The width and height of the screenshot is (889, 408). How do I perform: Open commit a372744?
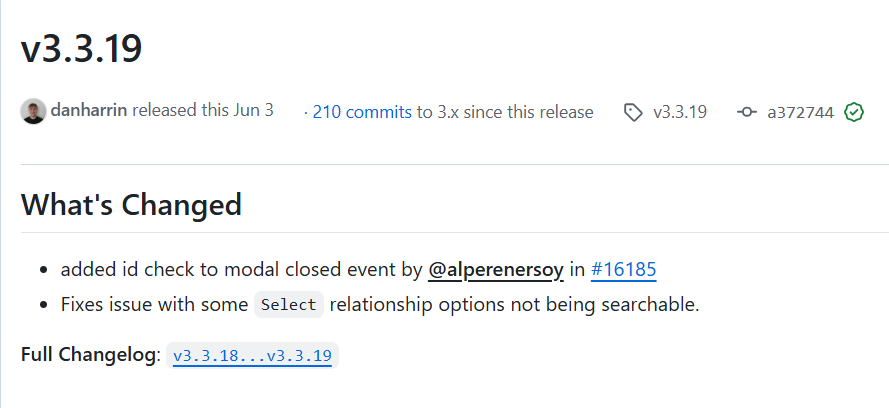pyautogui.click(x=800, y=112)
